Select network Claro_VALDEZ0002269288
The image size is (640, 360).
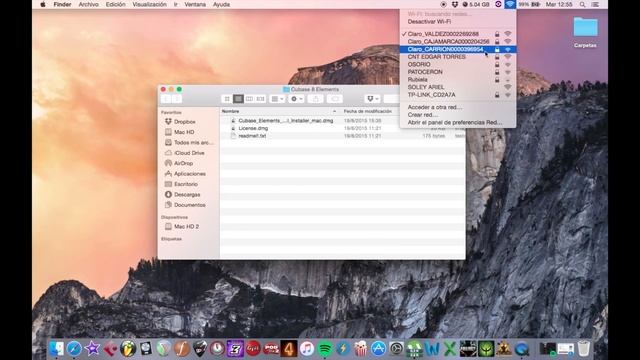(458, 34)
